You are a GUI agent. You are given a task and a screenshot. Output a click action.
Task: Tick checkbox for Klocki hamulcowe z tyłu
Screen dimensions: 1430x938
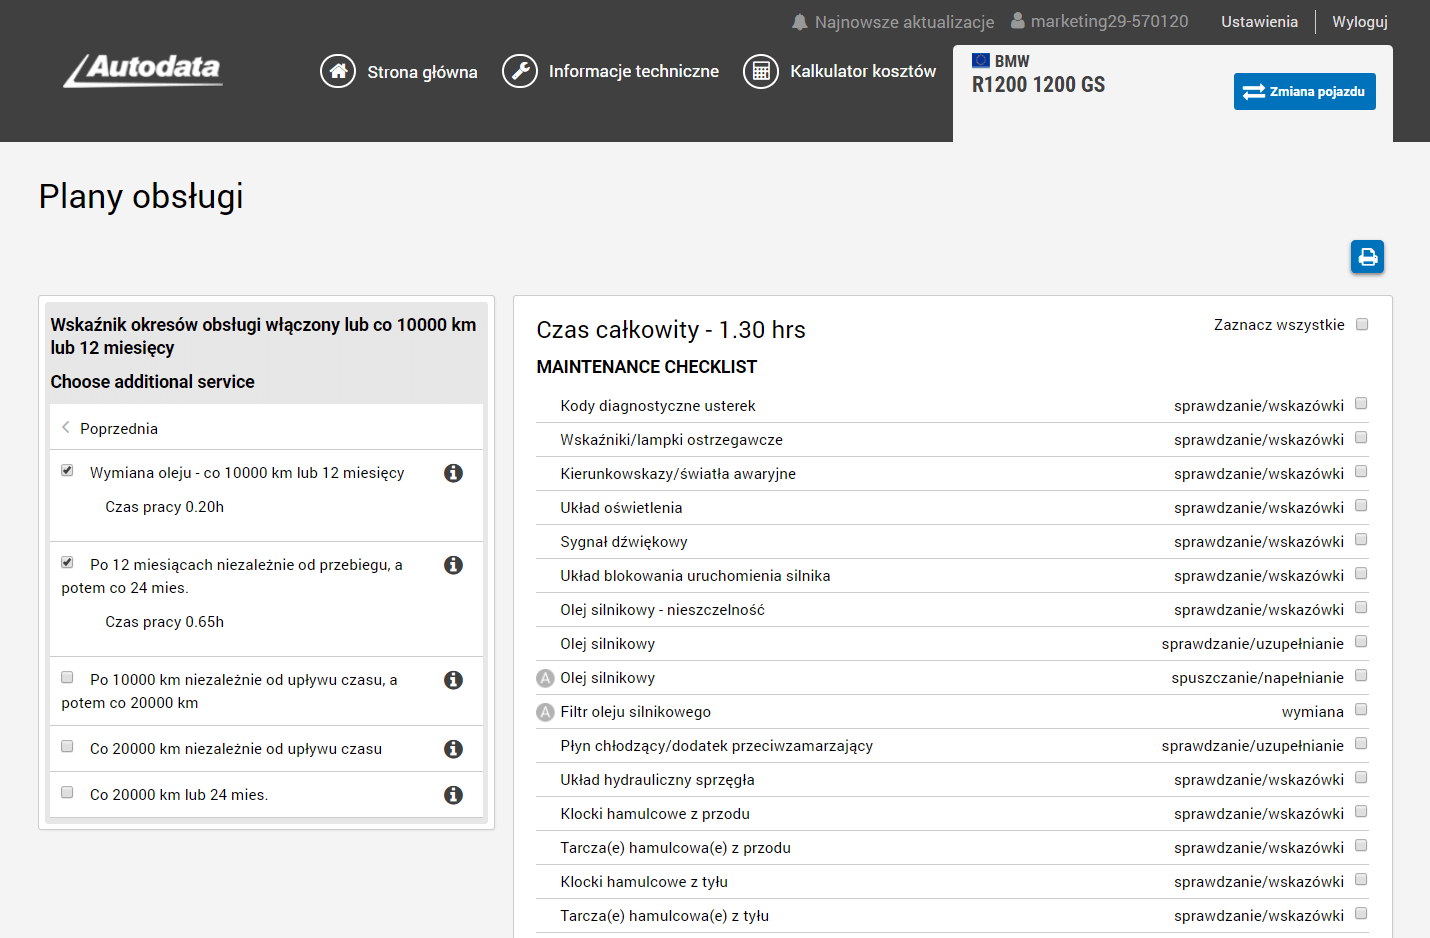(1361, 880)
